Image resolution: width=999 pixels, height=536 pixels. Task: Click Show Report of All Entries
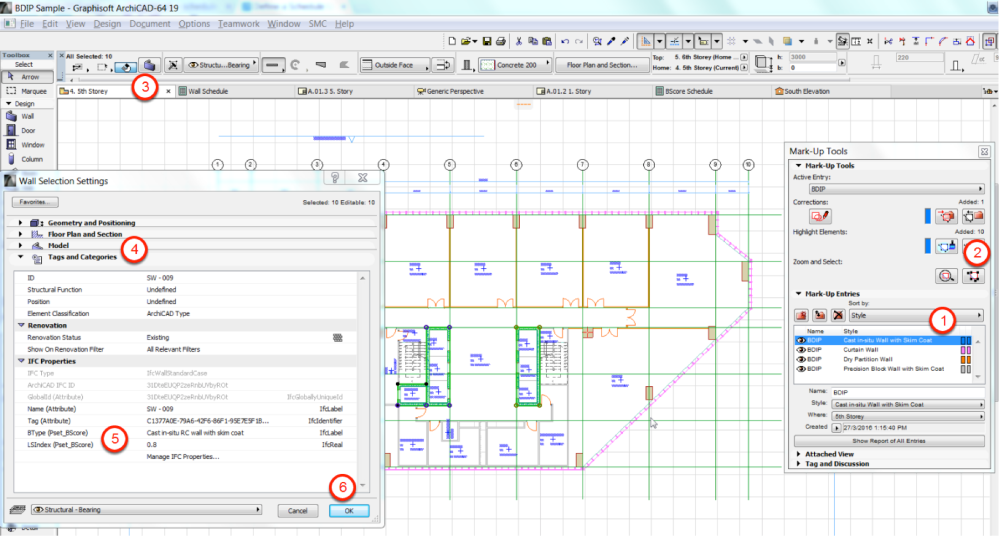(887, 441)
